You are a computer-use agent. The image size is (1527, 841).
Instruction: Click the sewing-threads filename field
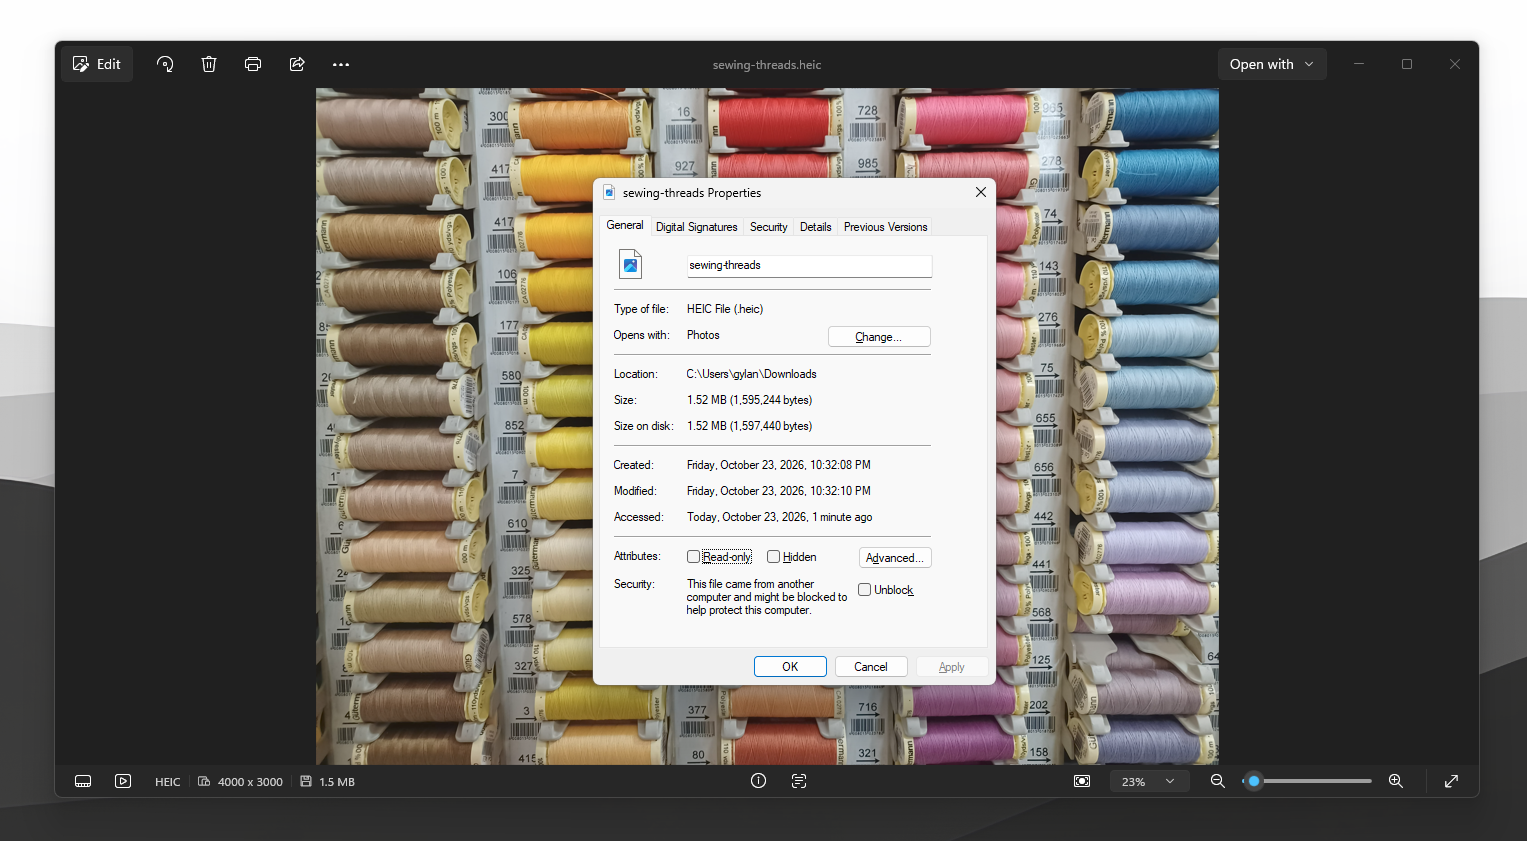[x=809, y=265]
